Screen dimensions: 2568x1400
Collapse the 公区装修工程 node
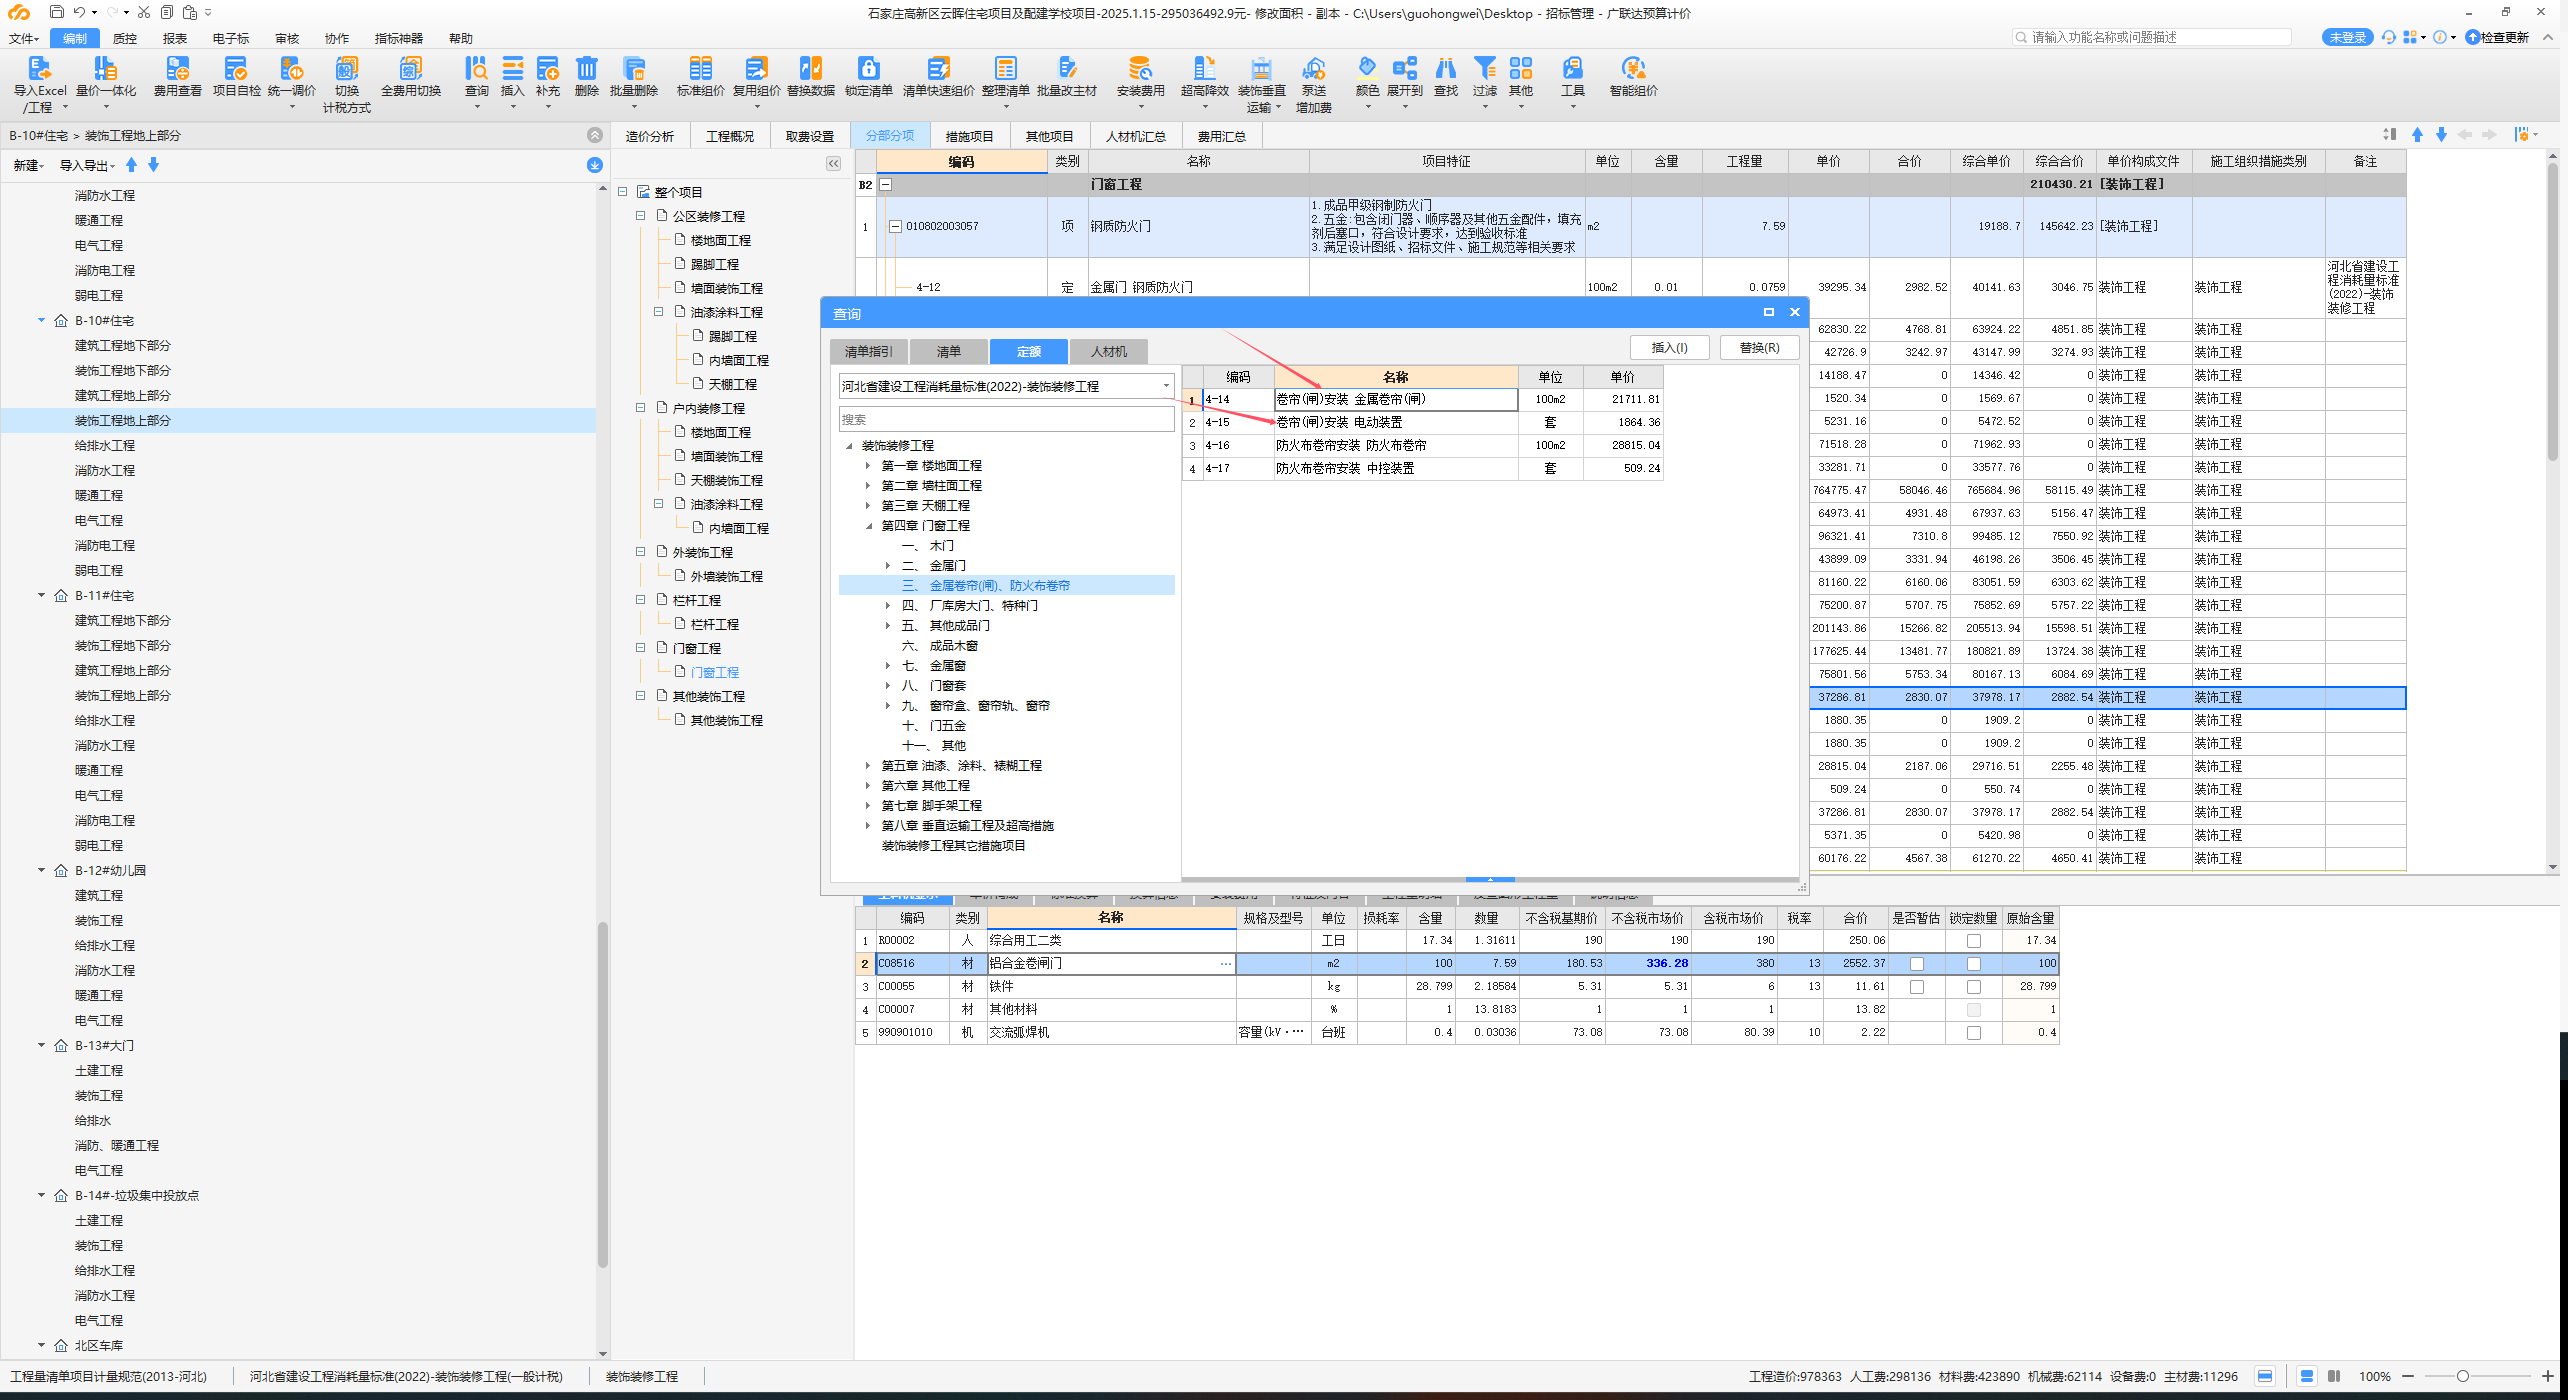[x=641, y=216]
